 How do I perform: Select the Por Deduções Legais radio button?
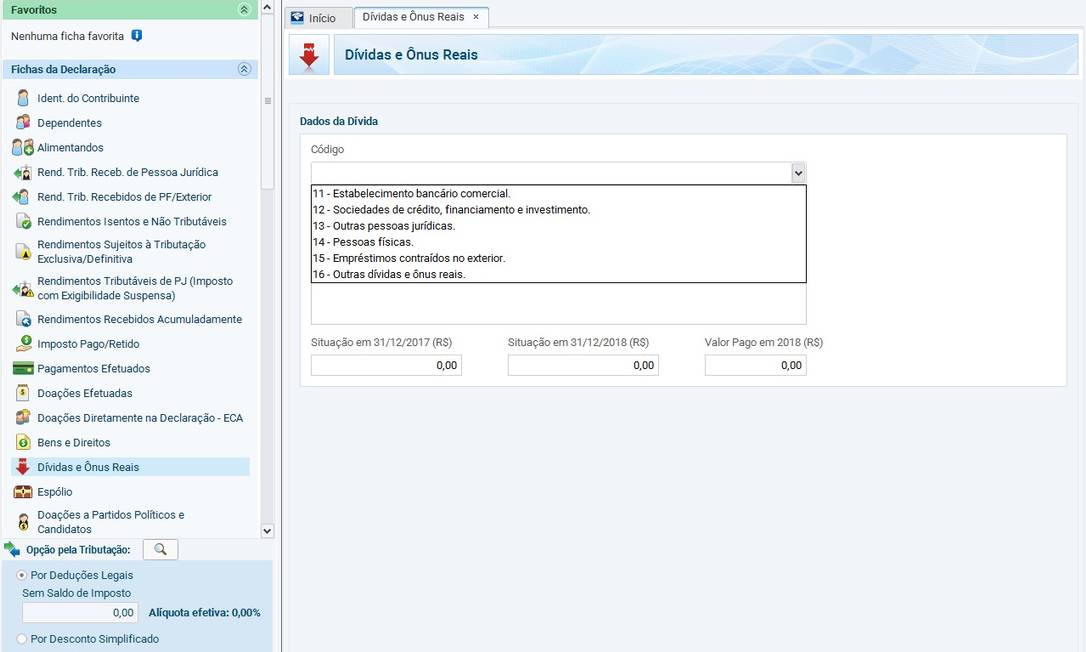tap(22, 576)
